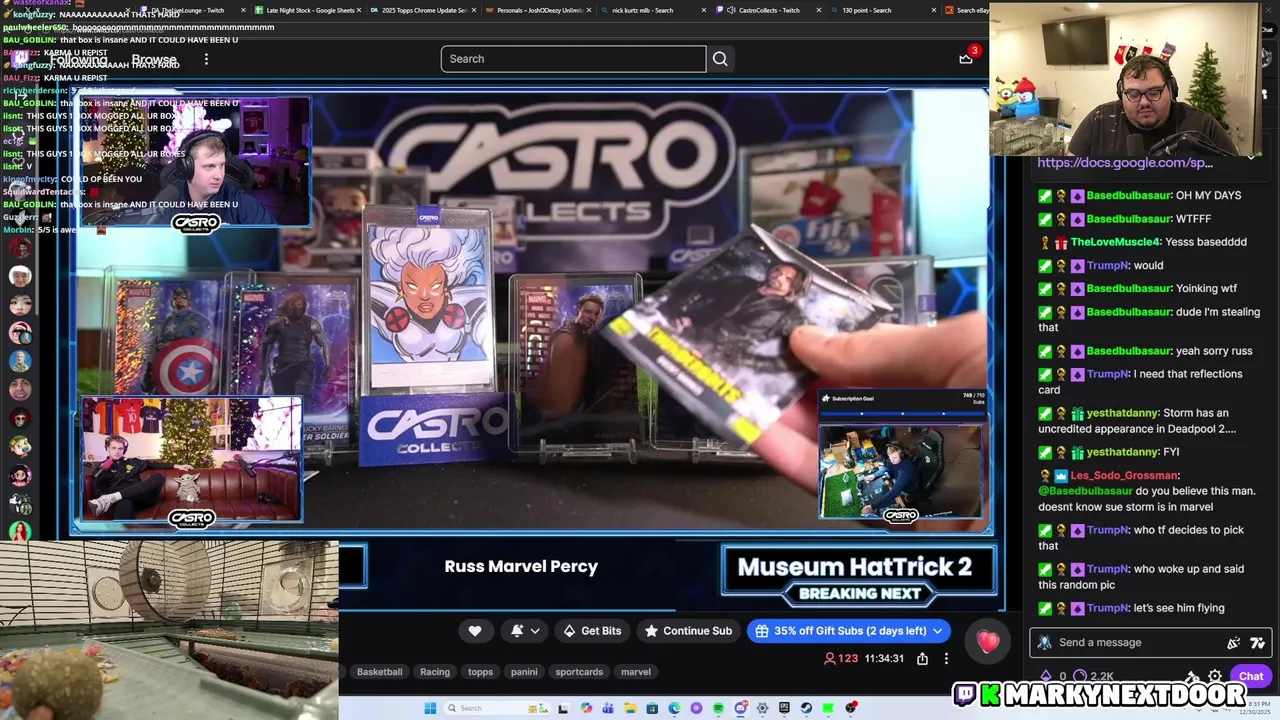Select the Racing tag
This screenshot has height=720, width=1280.
435,672
